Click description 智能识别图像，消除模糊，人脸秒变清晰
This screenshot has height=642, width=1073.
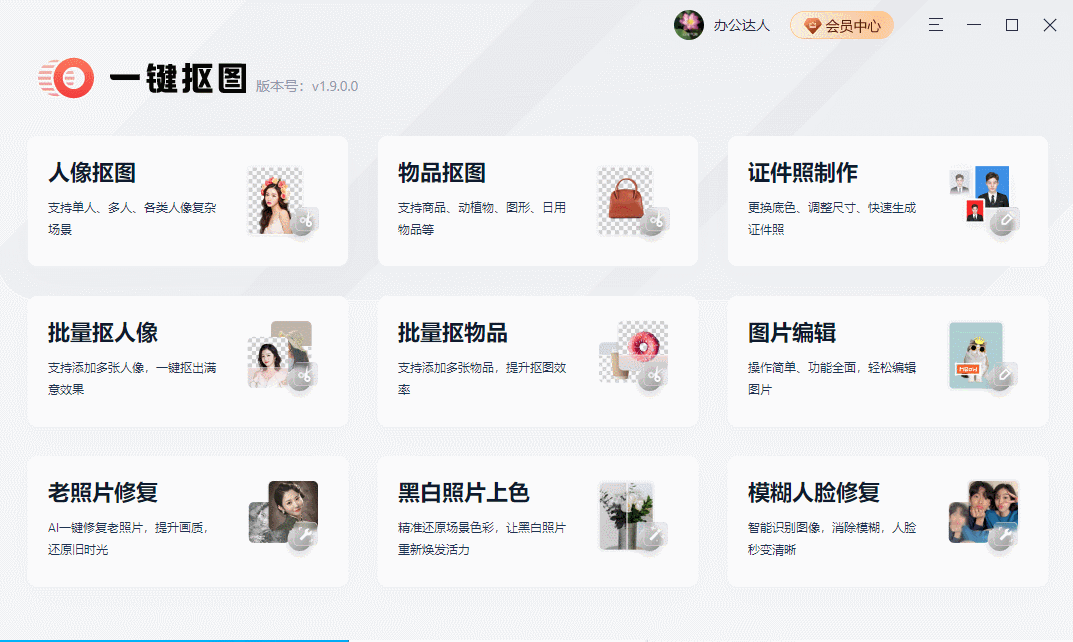click(831, 539)
